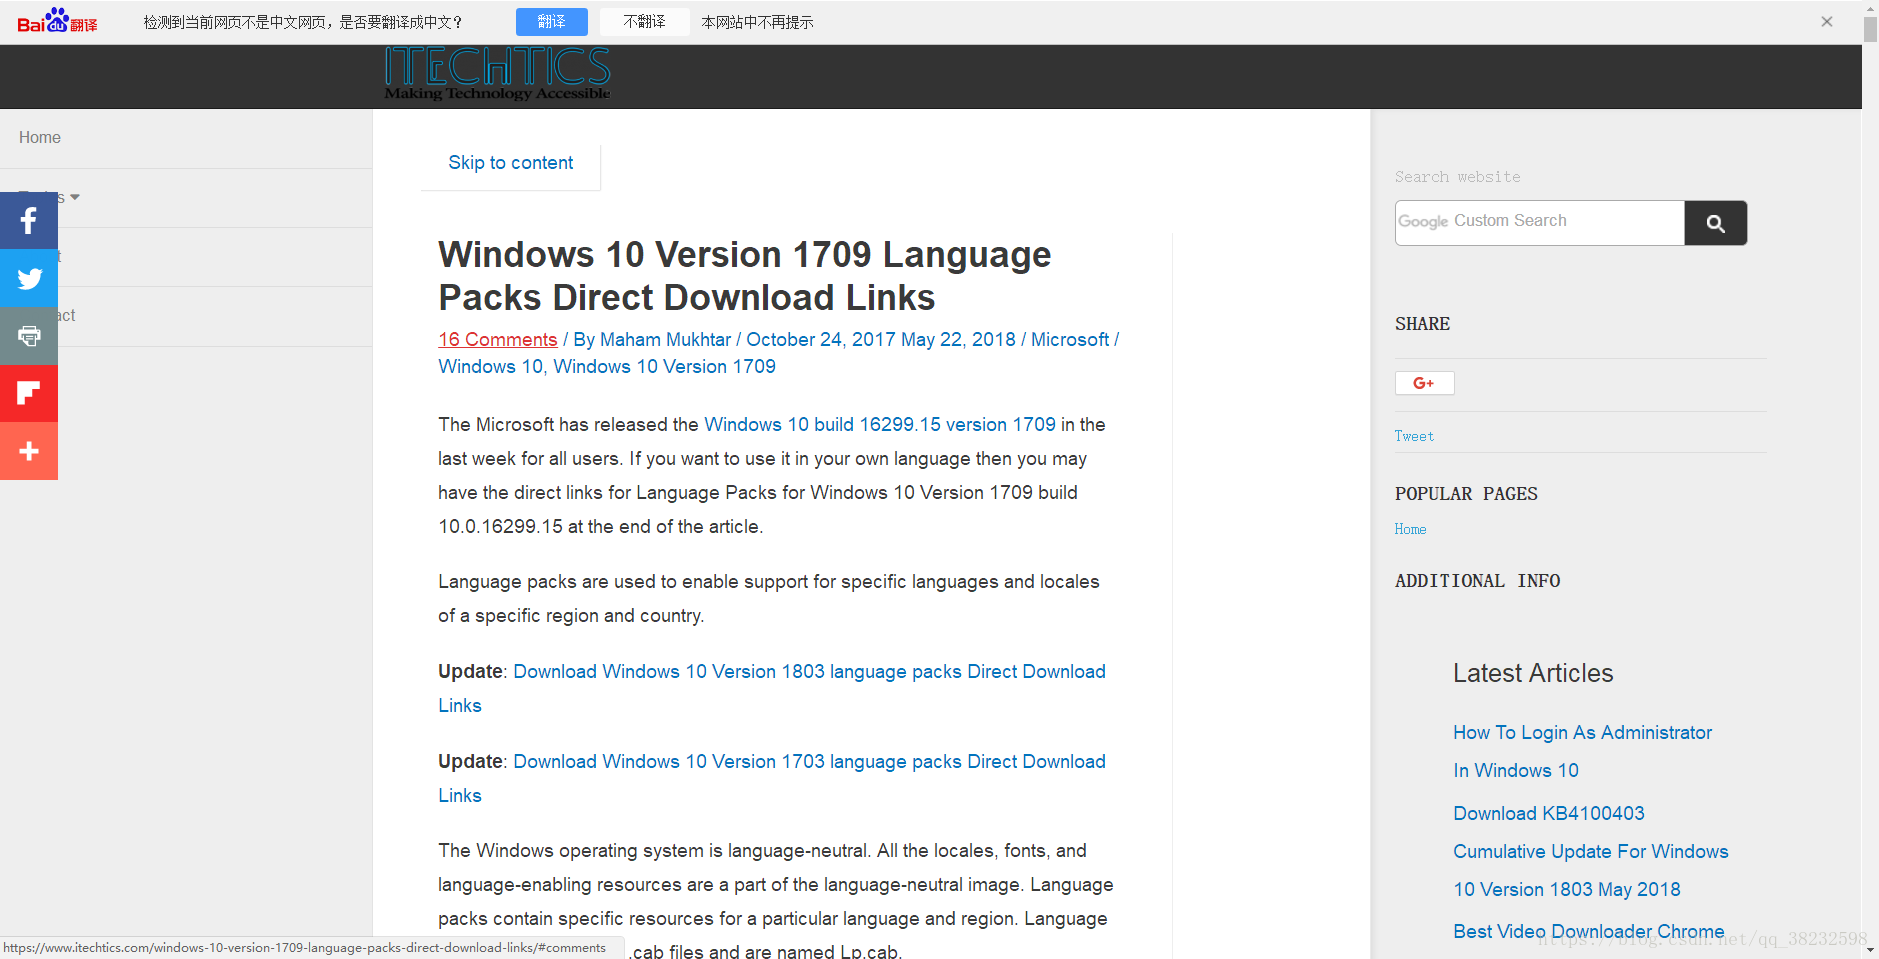Click the SHARE sidebar heading
This screenshot has height=959, width=1879.
pos(1422,324)
